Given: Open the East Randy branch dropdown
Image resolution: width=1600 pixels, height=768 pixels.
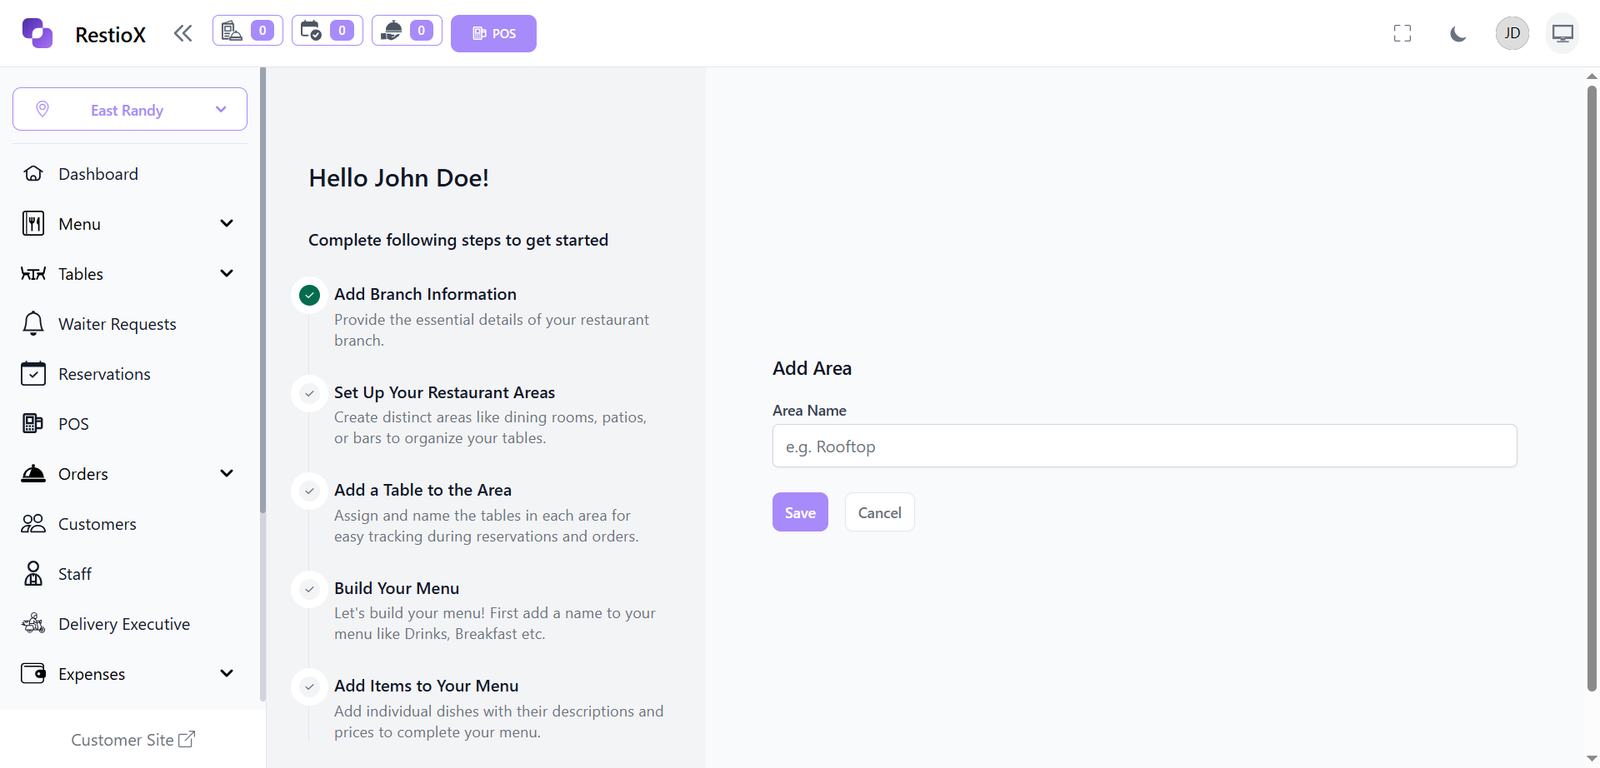Looking at the screenshot, I should pos(130,109).
